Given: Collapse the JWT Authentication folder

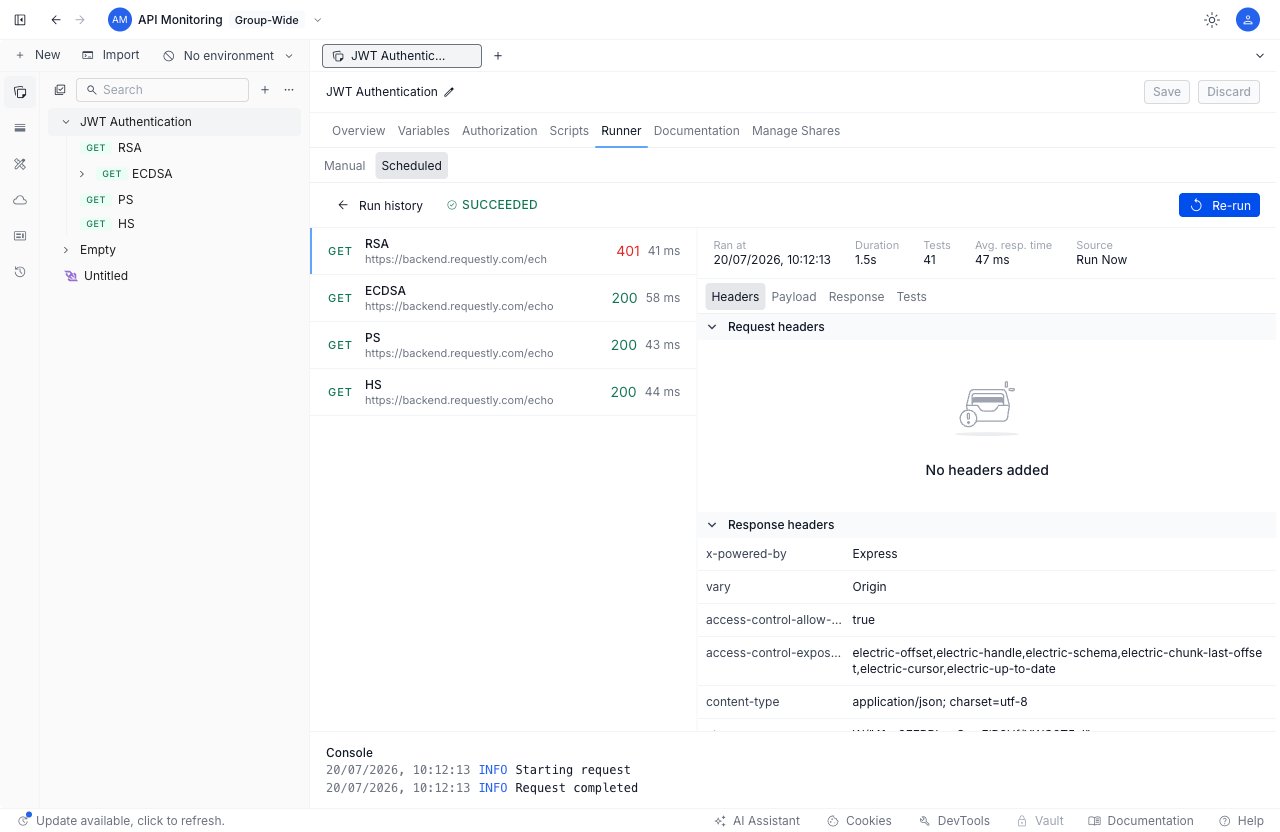Looking at the screenshot, I should pos(67,122).
